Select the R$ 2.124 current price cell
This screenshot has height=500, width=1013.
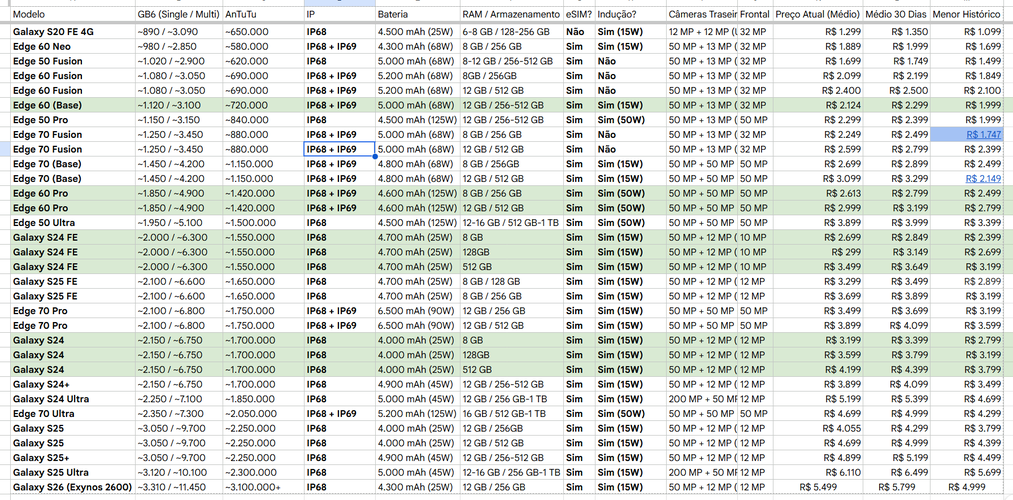pos(818,105)
